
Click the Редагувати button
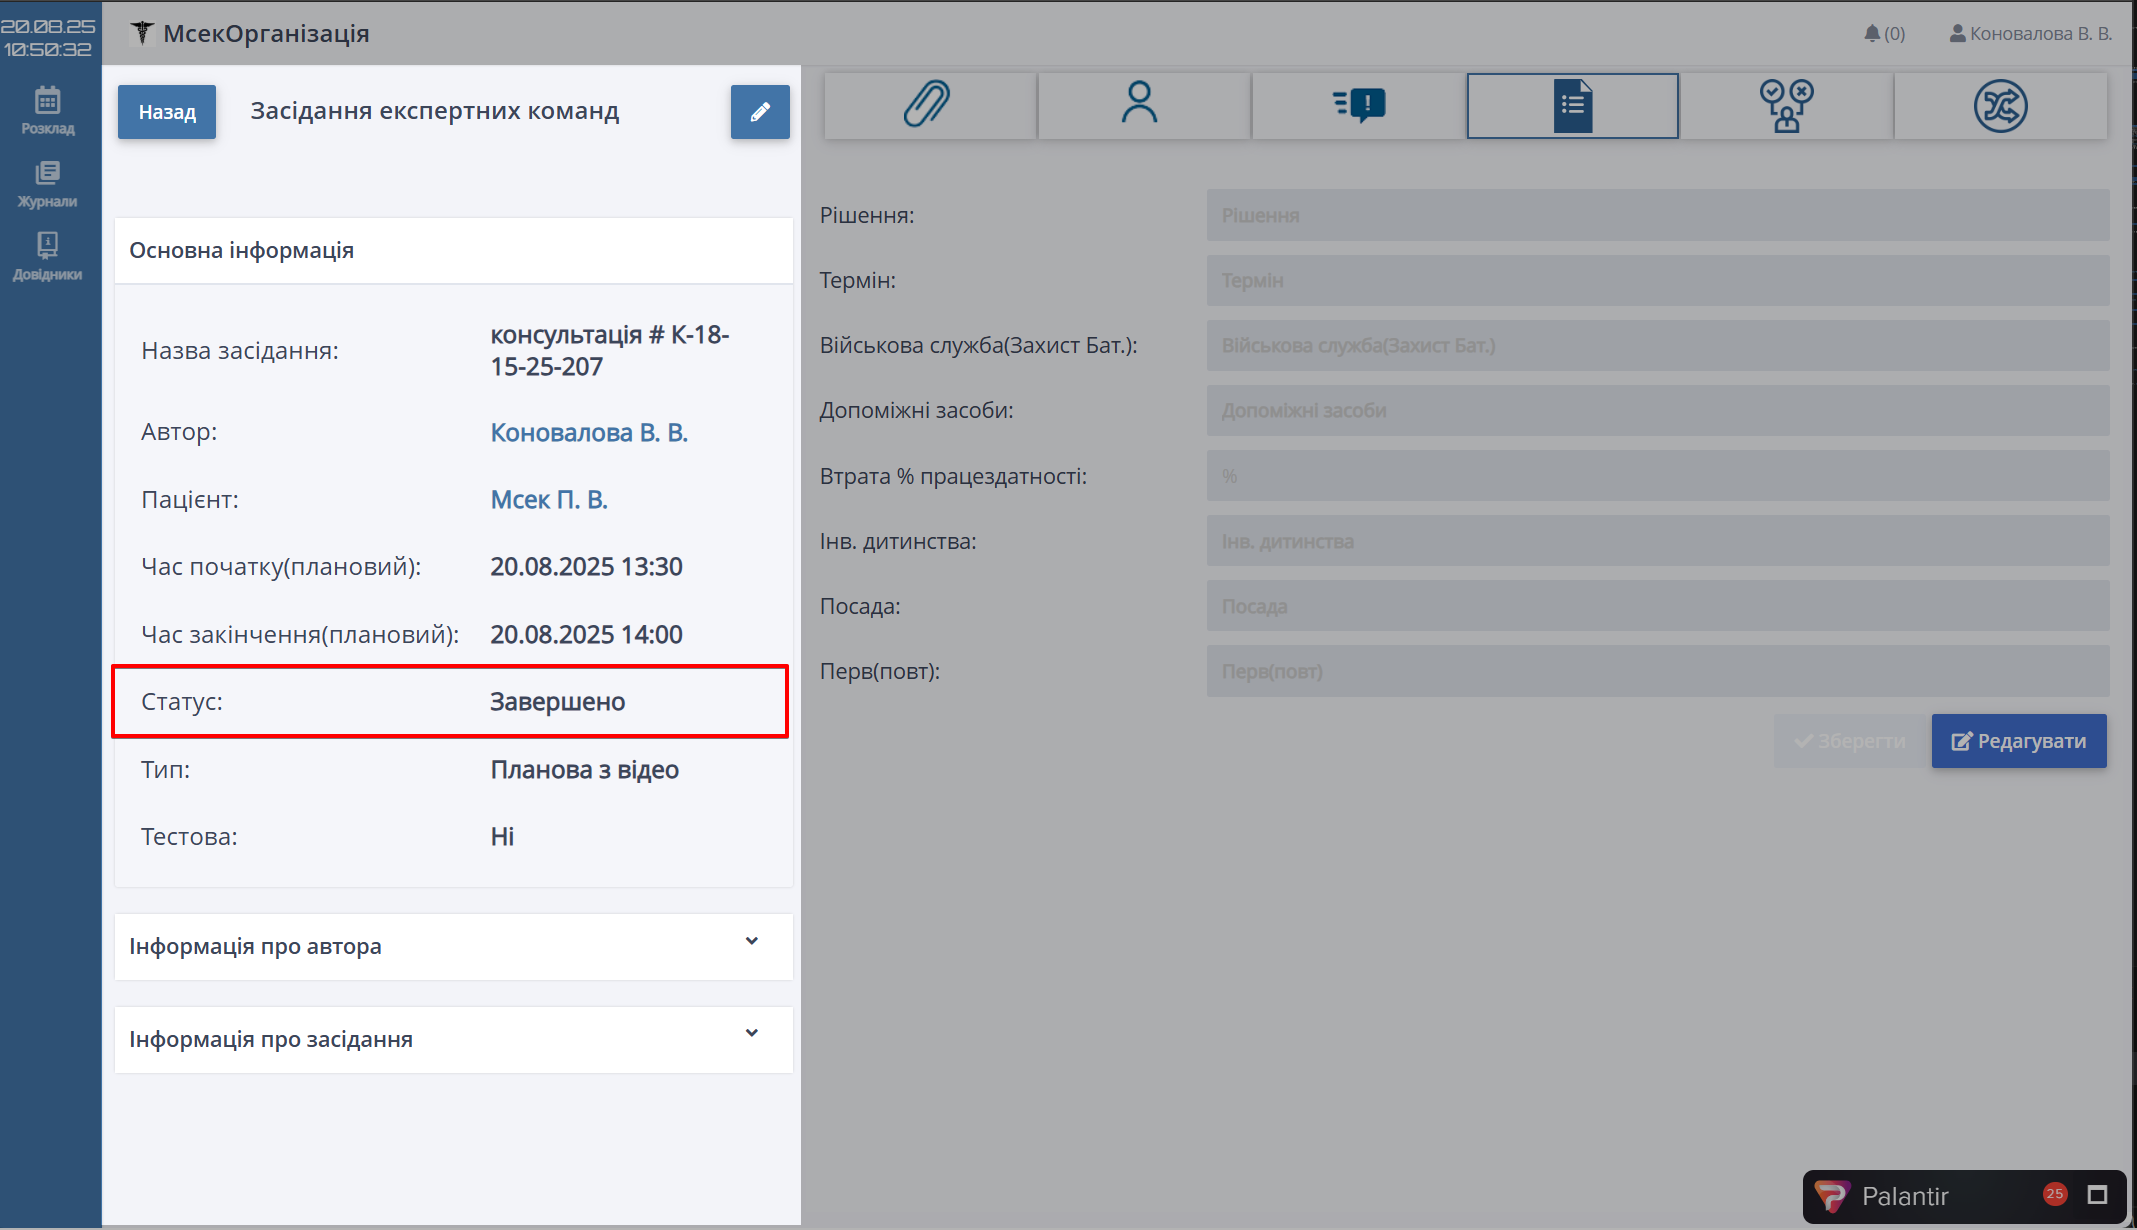click(x=2018, y=741)
